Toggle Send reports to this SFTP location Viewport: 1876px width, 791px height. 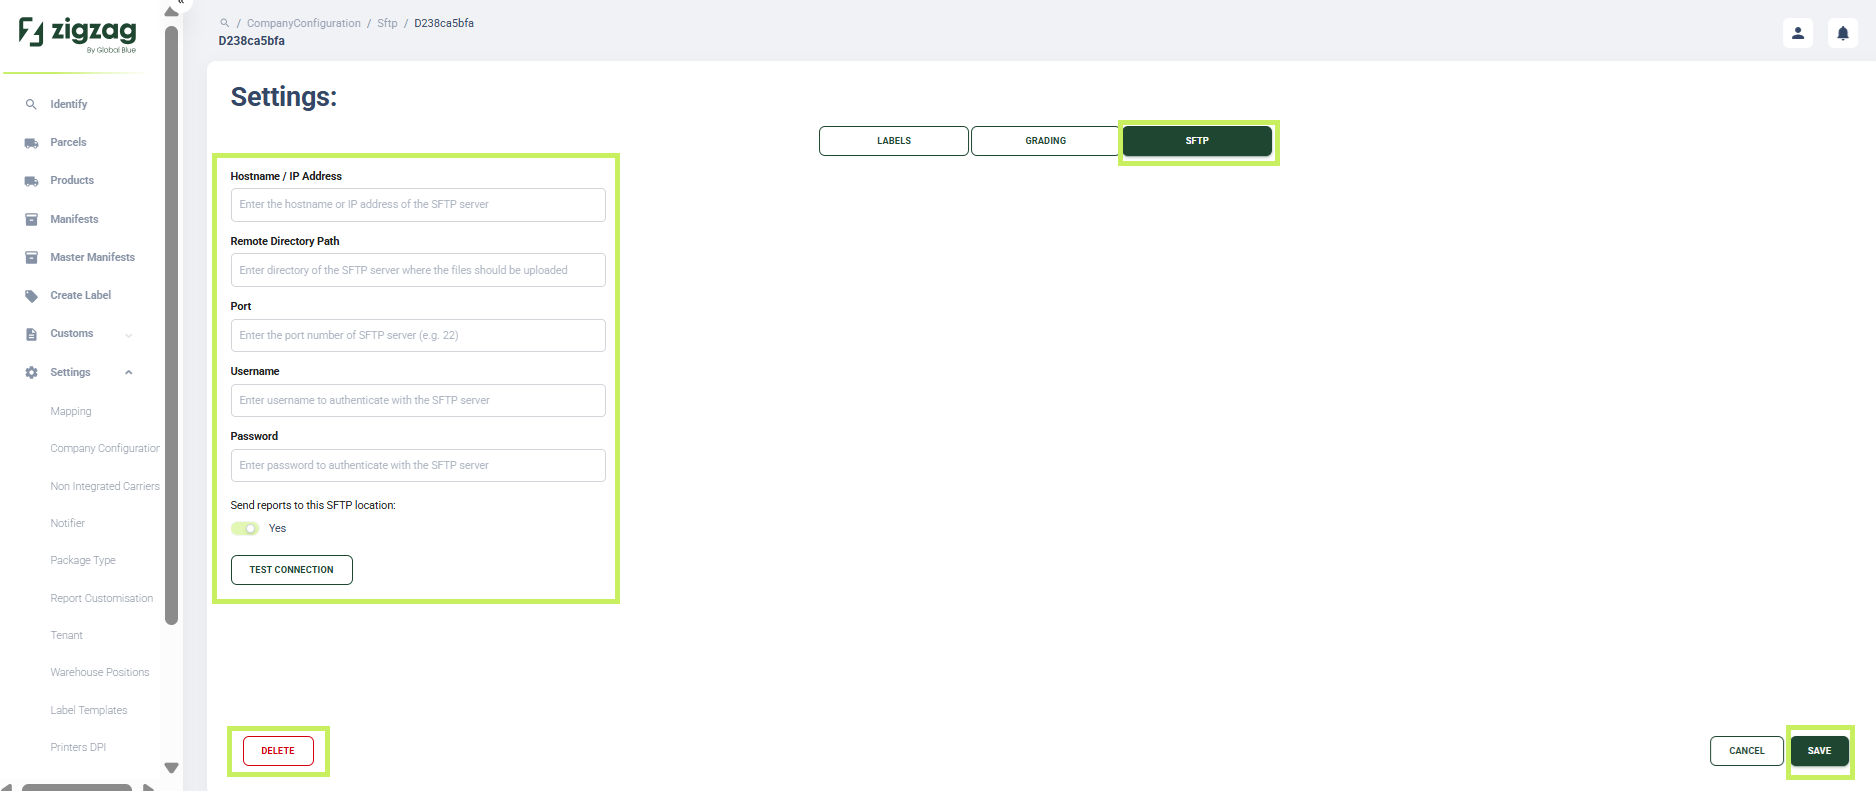coord(245,529)
